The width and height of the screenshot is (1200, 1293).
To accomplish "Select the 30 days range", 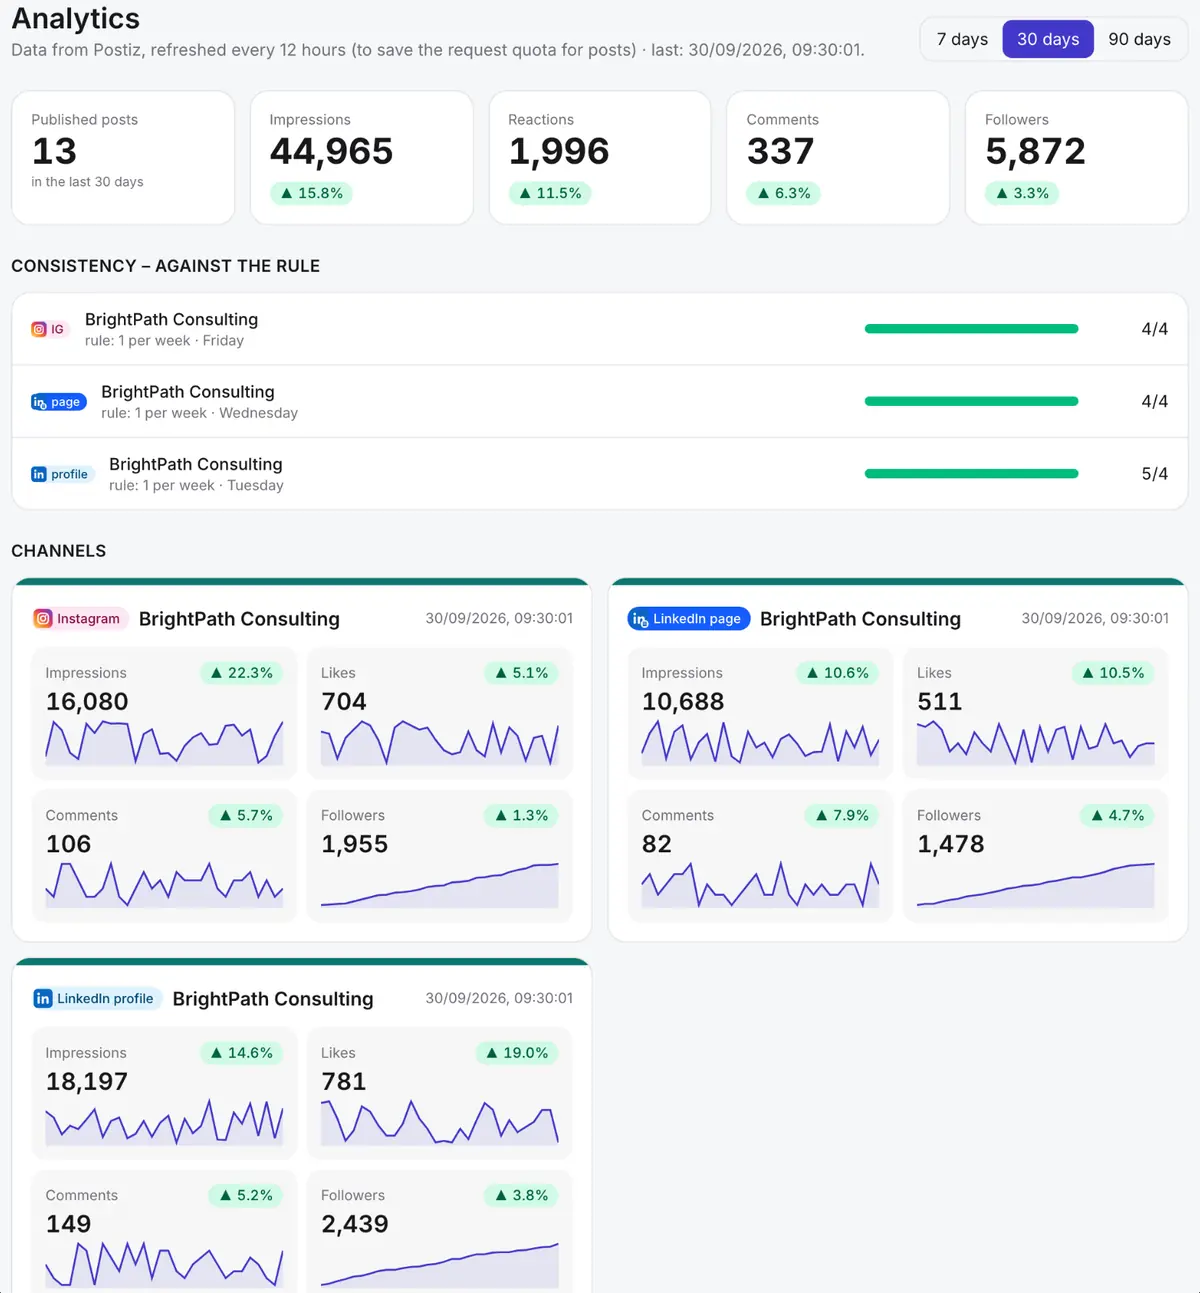I will [x=1048, y=39].
